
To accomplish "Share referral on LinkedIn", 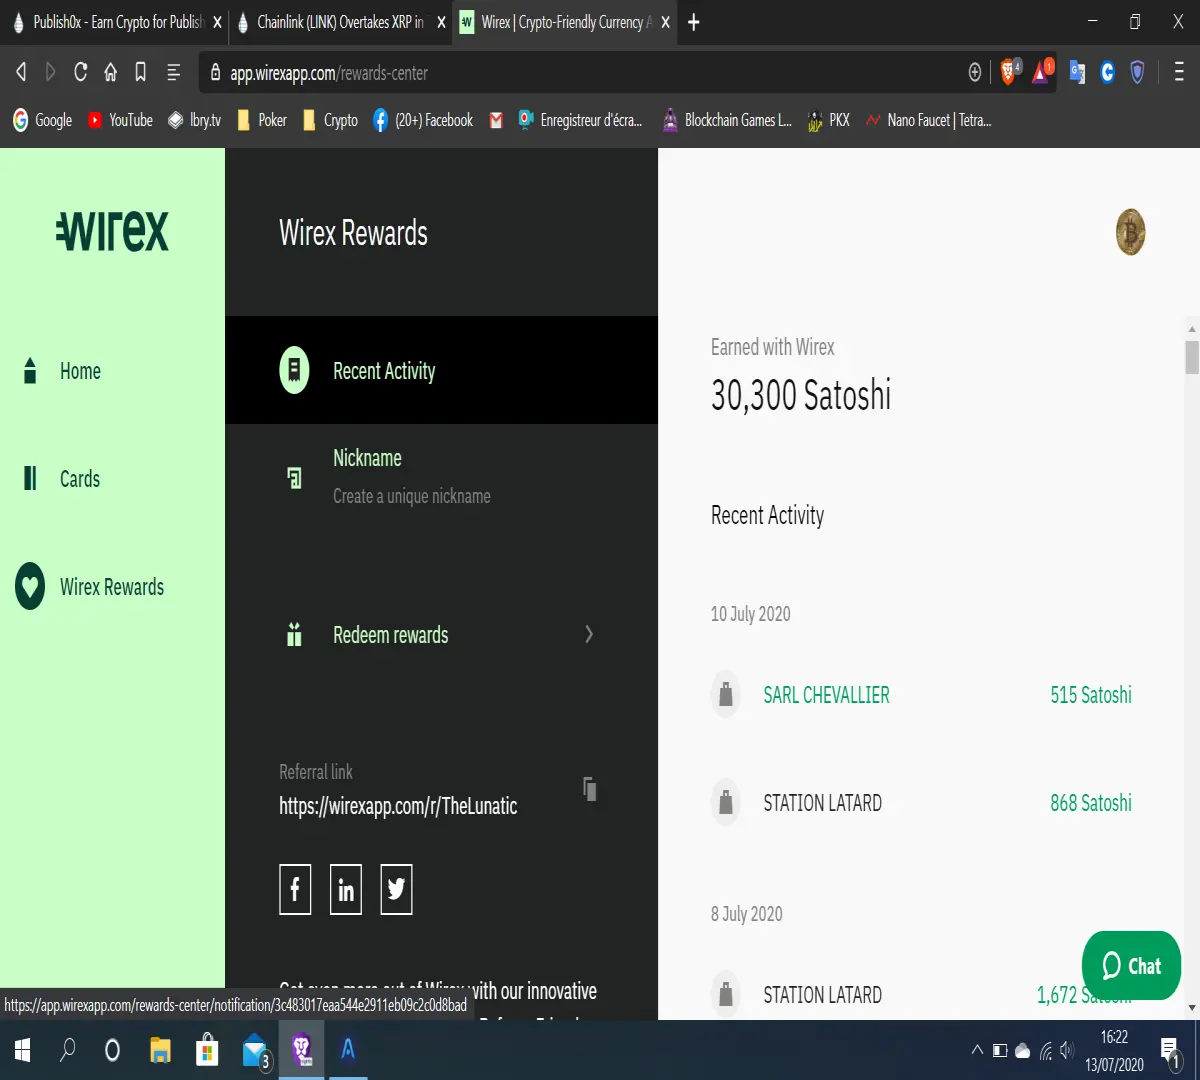I will point(346,889).
